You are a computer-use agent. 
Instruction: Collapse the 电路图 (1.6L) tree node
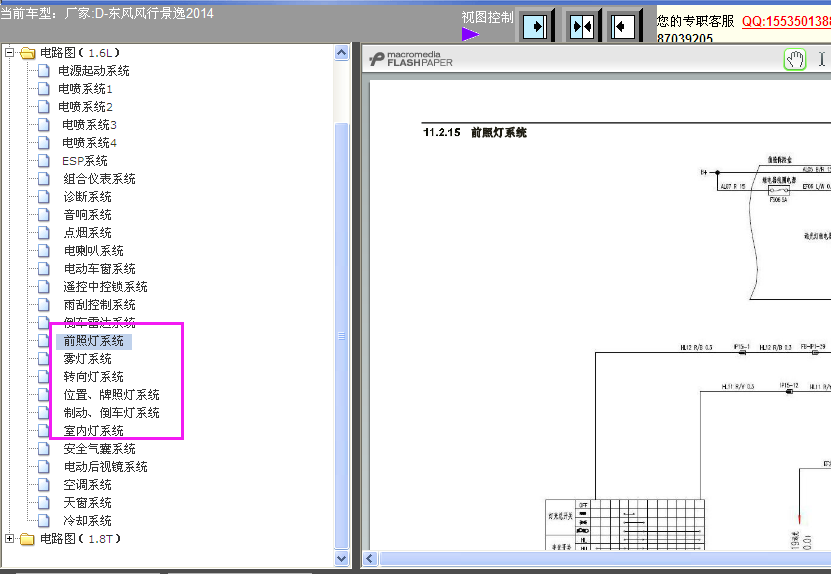pos(10,52)
